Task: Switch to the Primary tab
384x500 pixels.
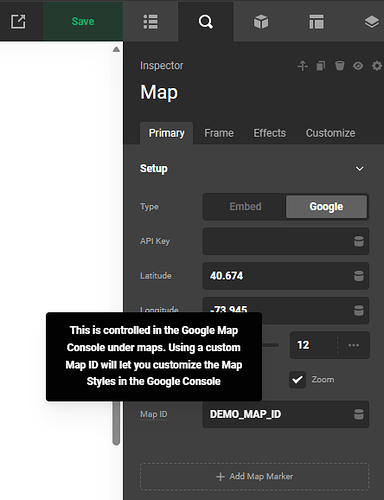Action: pyautogui.click(x=166, y=133)
